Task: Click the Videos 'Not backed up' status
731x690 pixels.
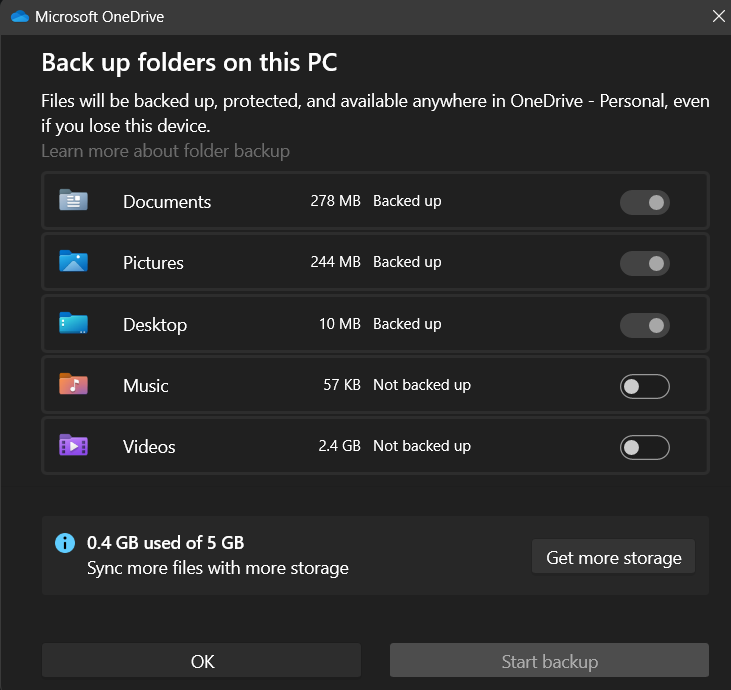Action: point(421,446)
